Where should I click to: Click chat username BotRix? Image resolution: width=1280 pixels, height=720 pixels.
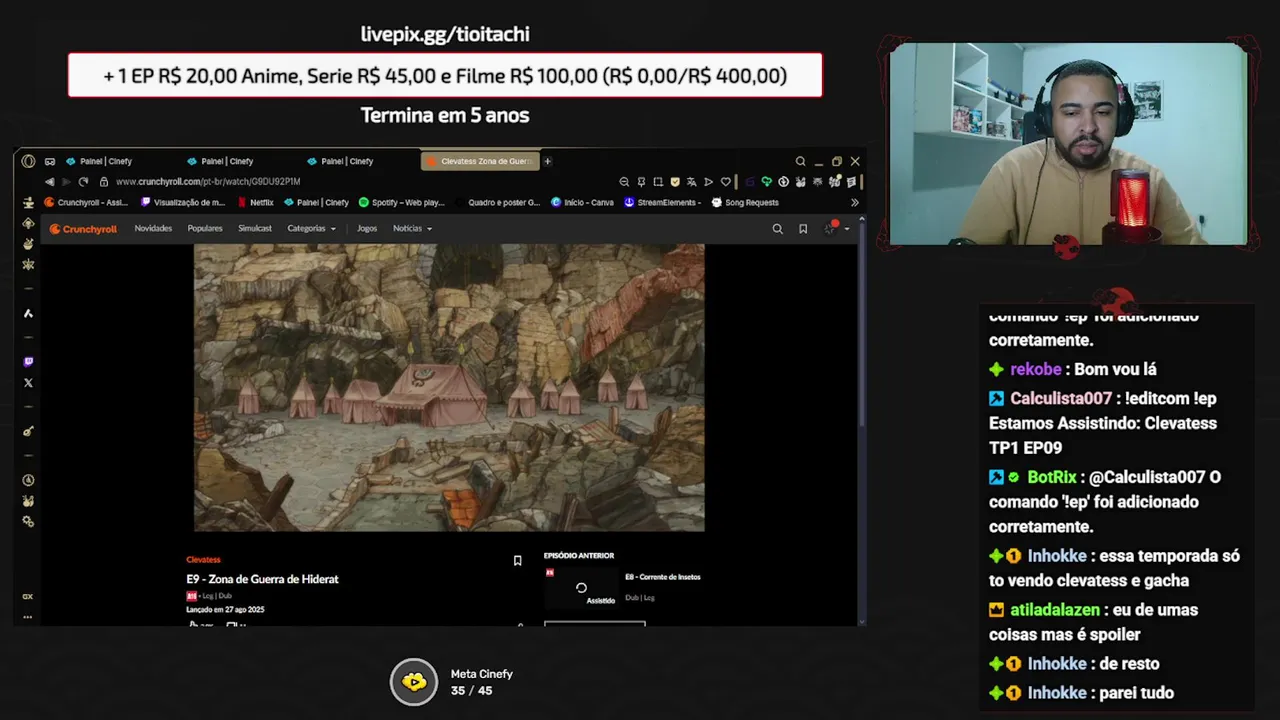tap(1052, 477)
